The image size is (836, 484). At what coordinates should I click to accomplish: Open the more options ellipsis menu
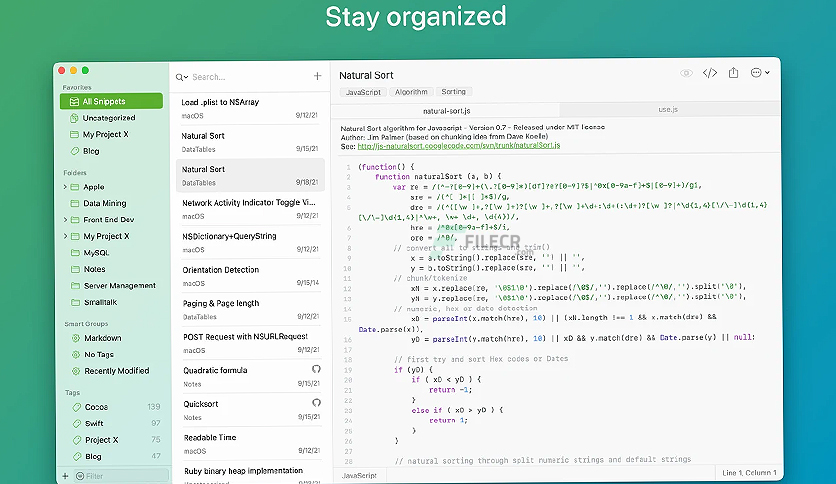tap(759, 72)
